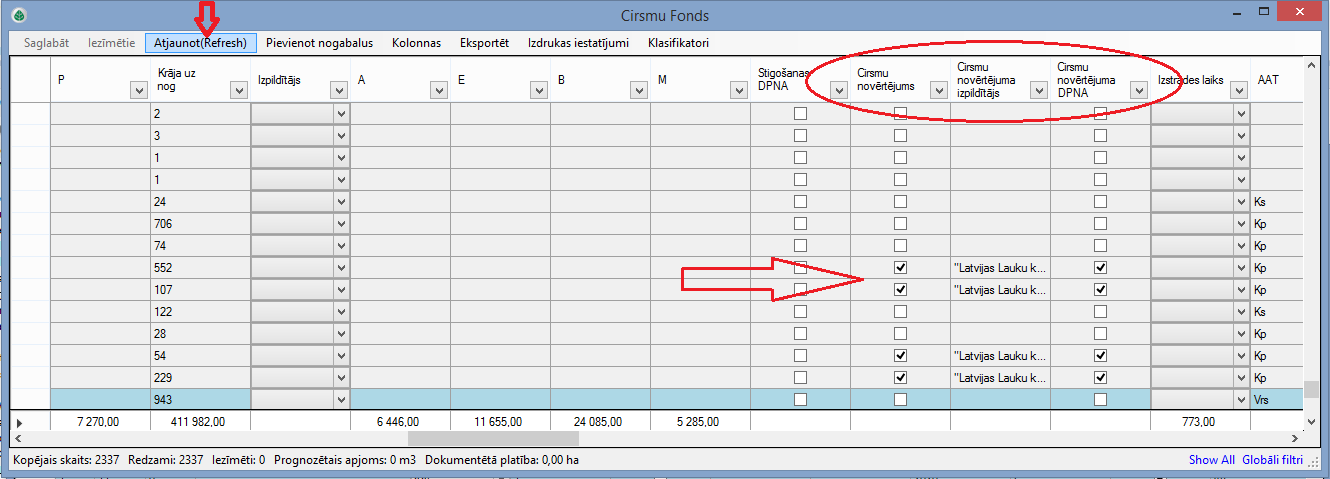Select "Latvijas Lauku k... cell in row 552

tap(1000, 268)
